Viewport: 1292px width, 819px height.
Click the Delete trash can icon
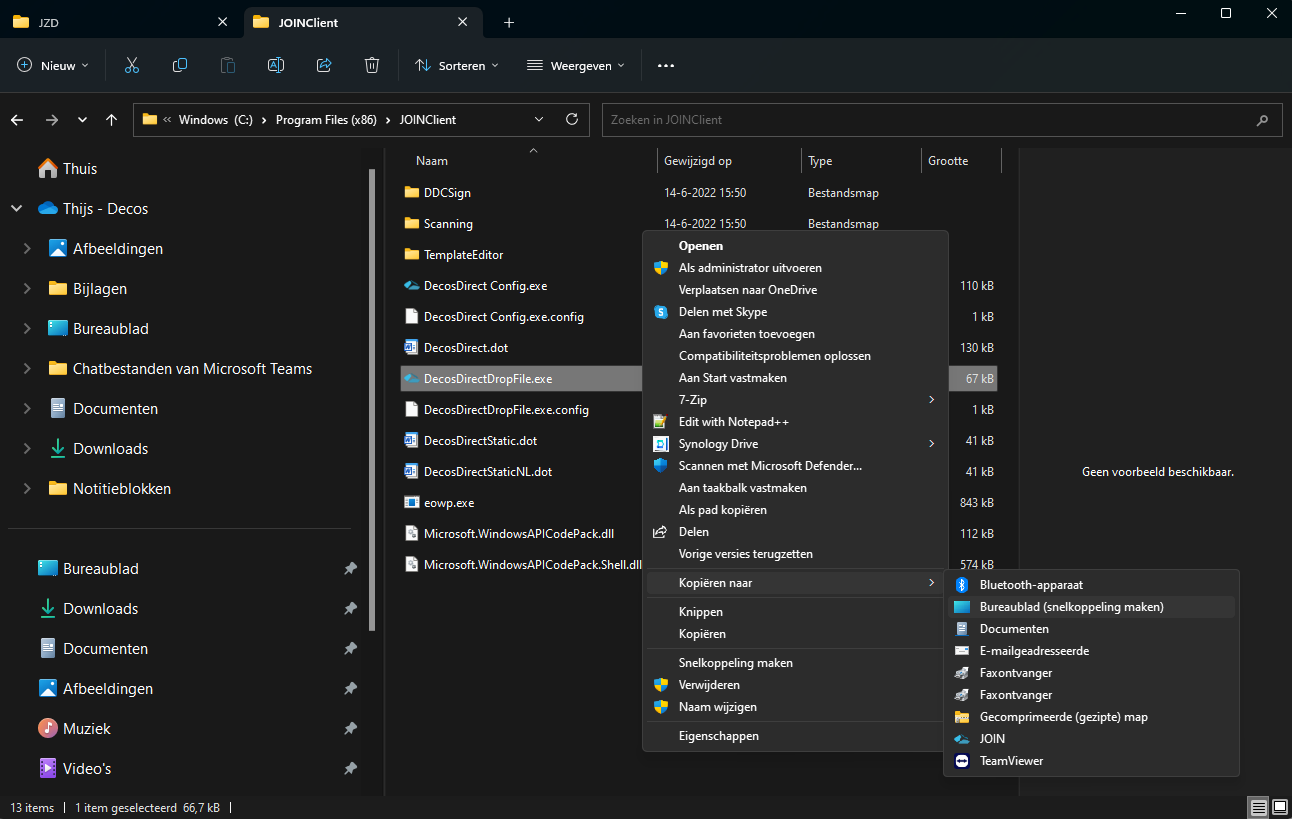[372, 65]
